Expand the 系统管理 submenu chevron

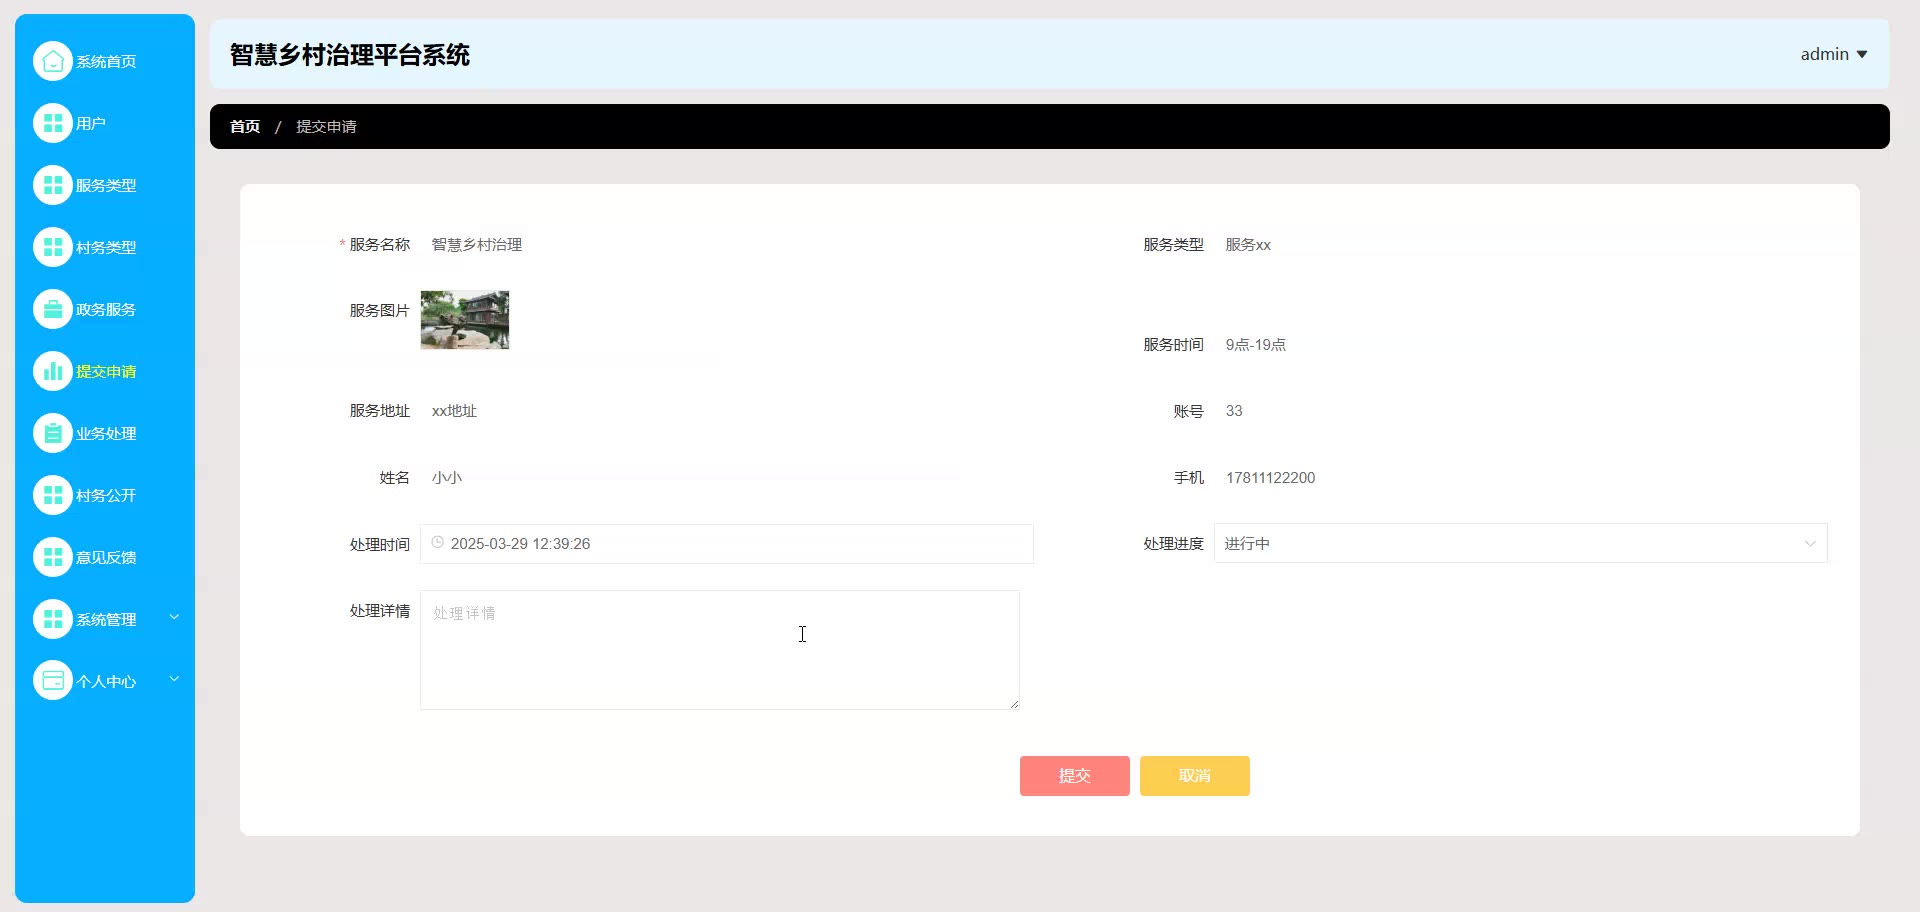click(174, 617)
